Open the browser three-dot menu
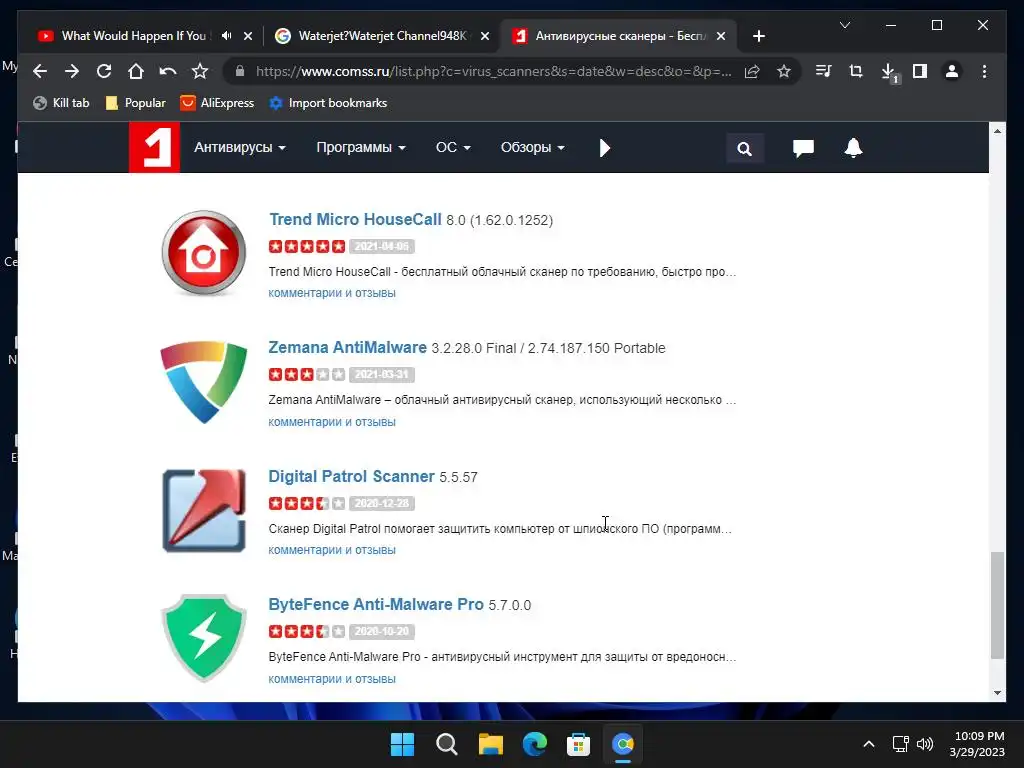 coord(984,71)
